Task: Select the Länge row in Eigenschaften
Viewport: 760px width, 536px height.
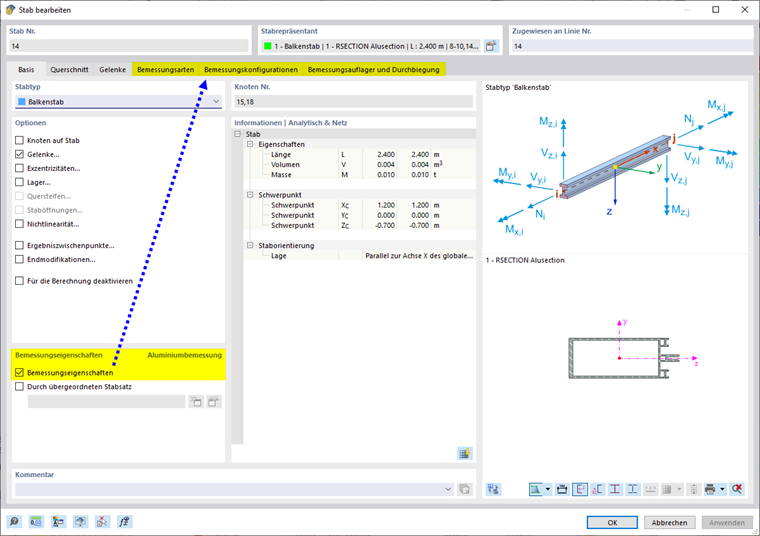Action: click(359, 154)
